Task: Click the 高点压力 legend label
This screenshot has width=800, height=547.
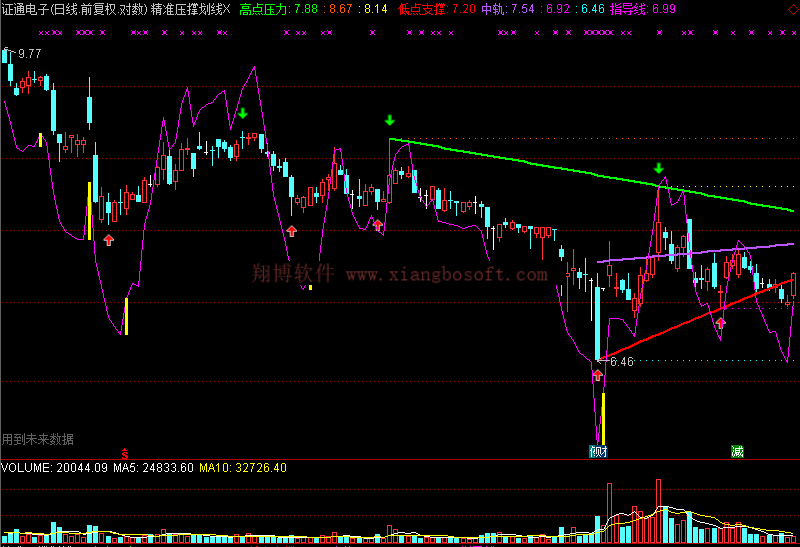Action: 263,9
